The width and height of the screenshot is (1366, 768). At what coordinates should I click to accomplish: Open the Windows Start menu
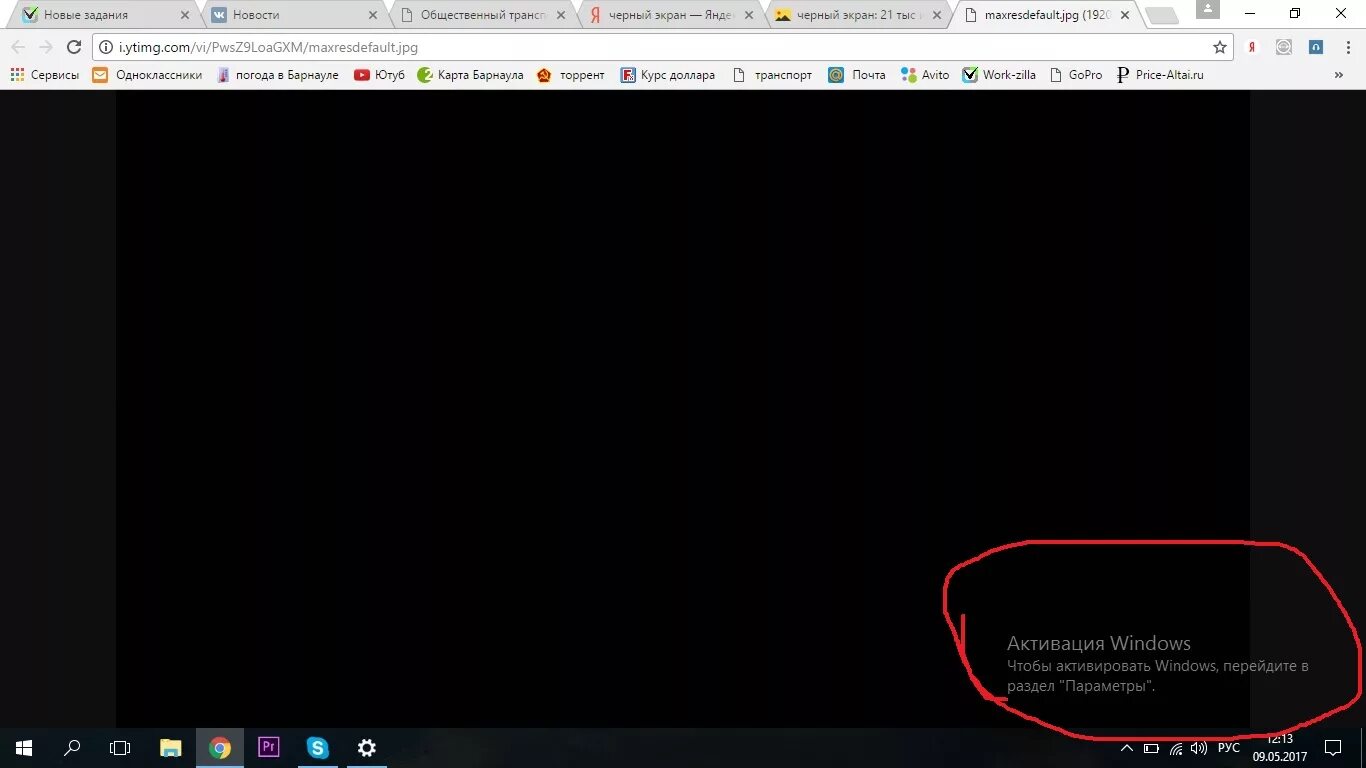coord(24,748)
